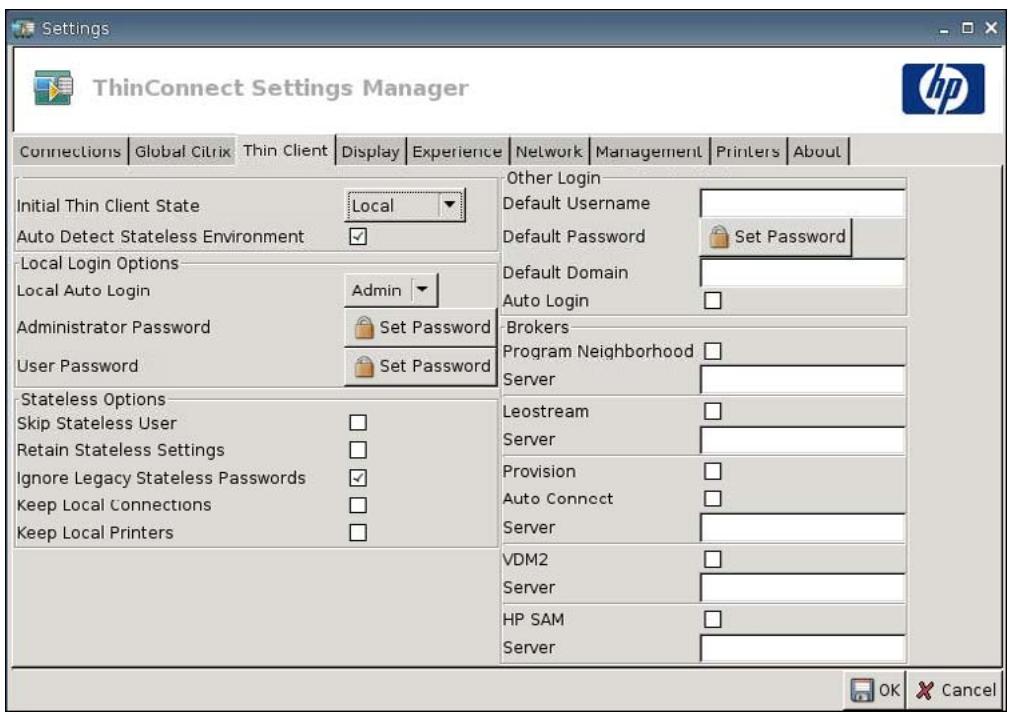Click Server field under Leostream
Screen dimensions: 1012x715
[x=803, y=439]
